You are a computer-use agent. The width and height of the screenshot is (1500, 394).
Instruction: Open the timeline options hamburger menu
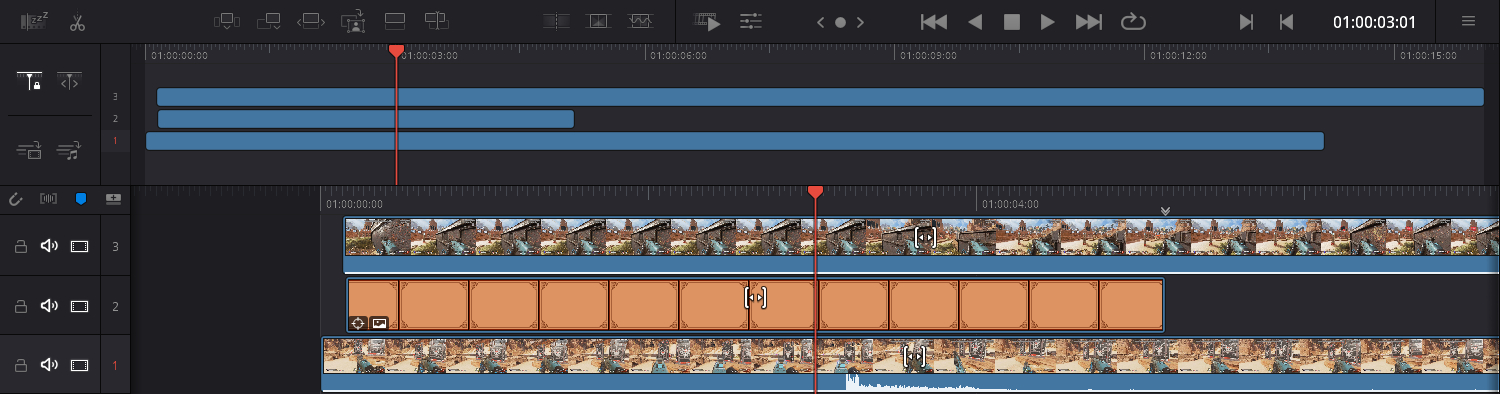point(1468,21)
